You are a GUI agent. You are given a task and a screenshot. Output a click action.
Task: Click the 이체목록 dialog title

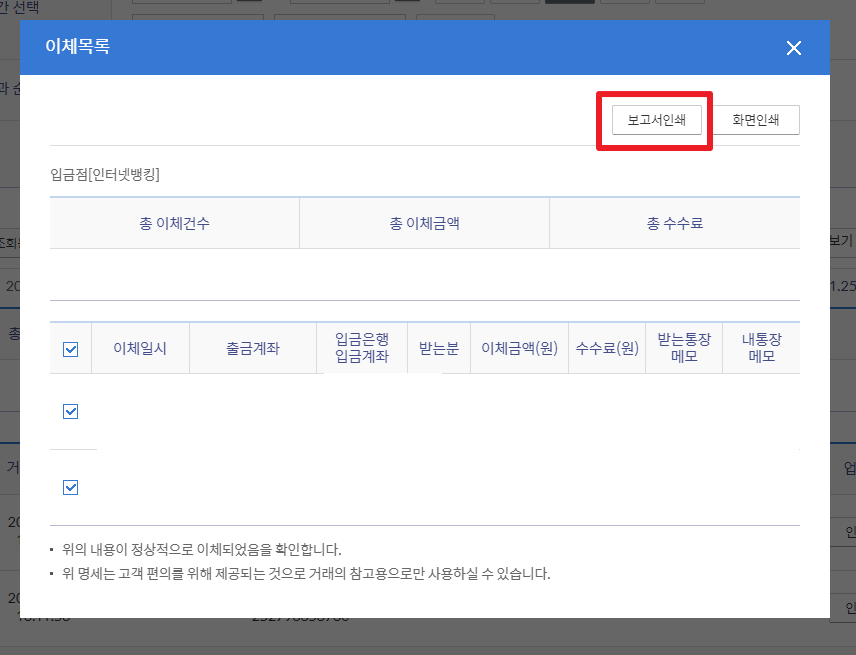77,46
